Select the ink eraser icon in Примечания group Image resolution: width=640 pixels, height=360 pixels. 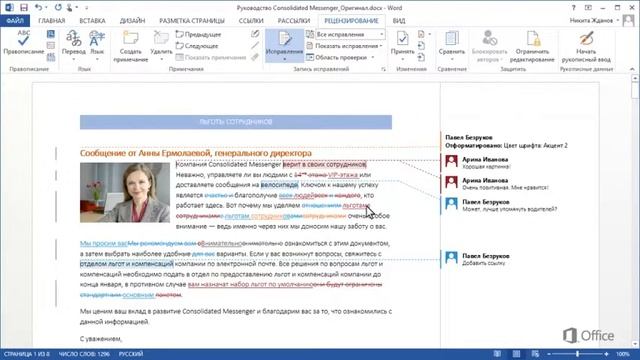pyautogui.click(x=255, y=57)
